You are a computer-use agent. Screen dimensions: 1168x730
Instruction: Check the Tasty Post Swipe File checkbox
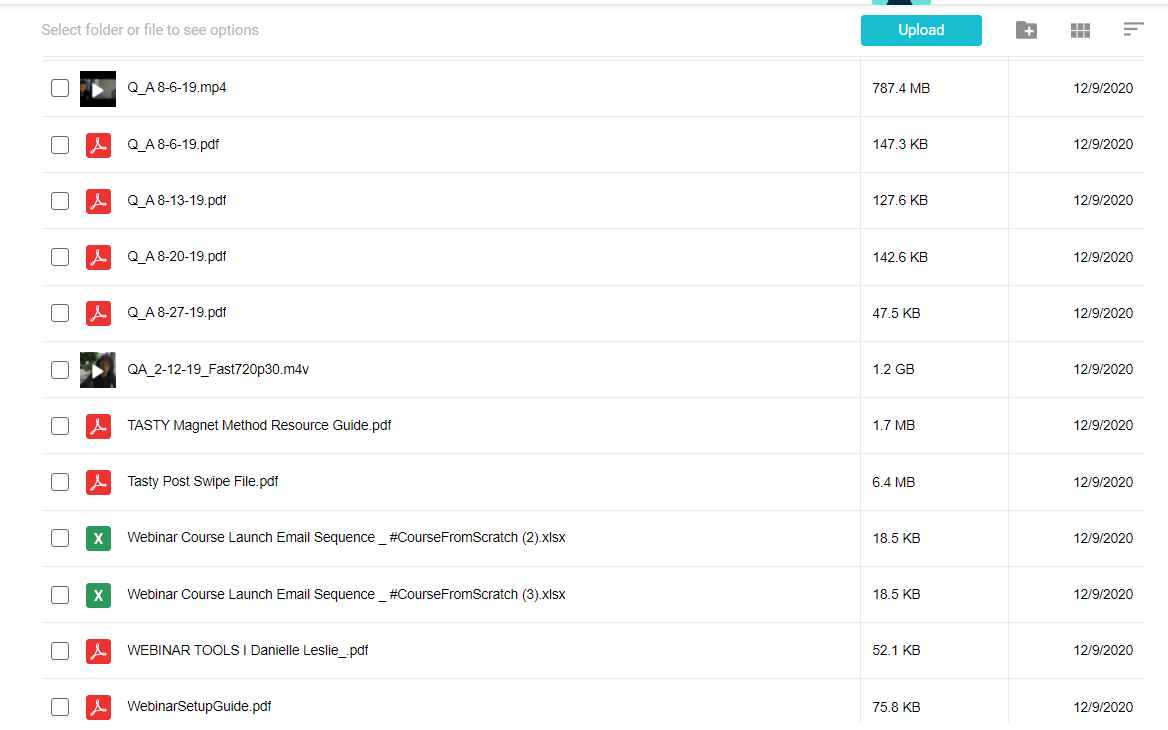[60, 482]
